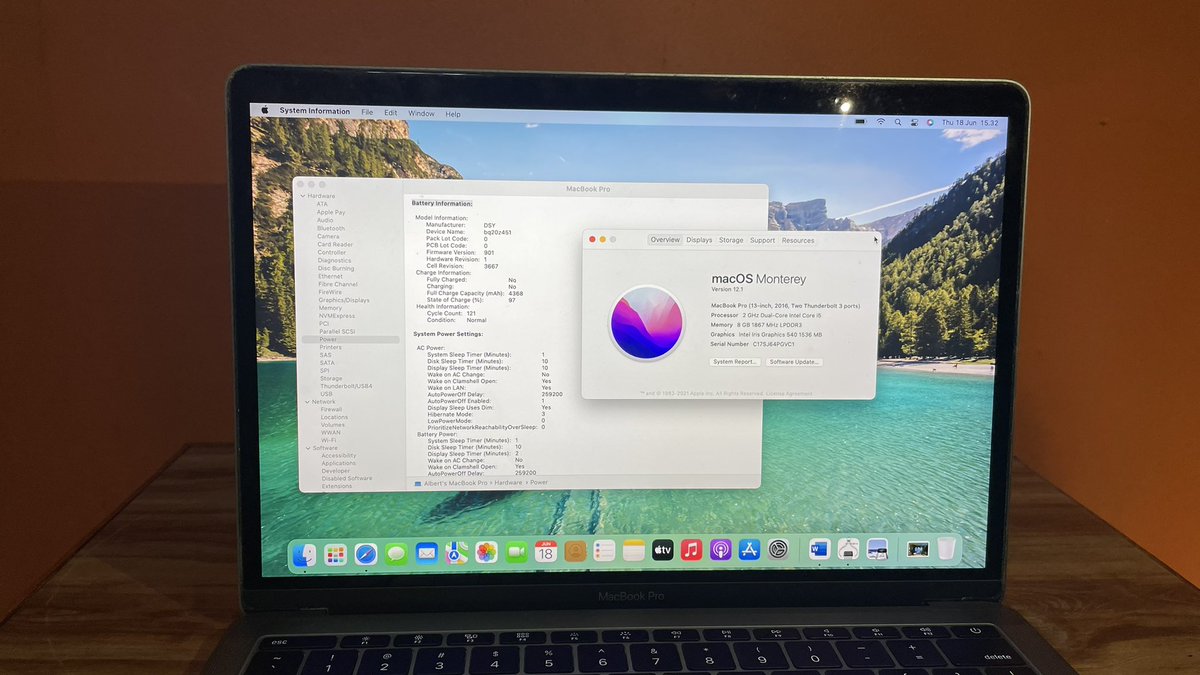1200x675 pixels.
Task: Select Printers in the sidebar
Action: pos(331,347)
